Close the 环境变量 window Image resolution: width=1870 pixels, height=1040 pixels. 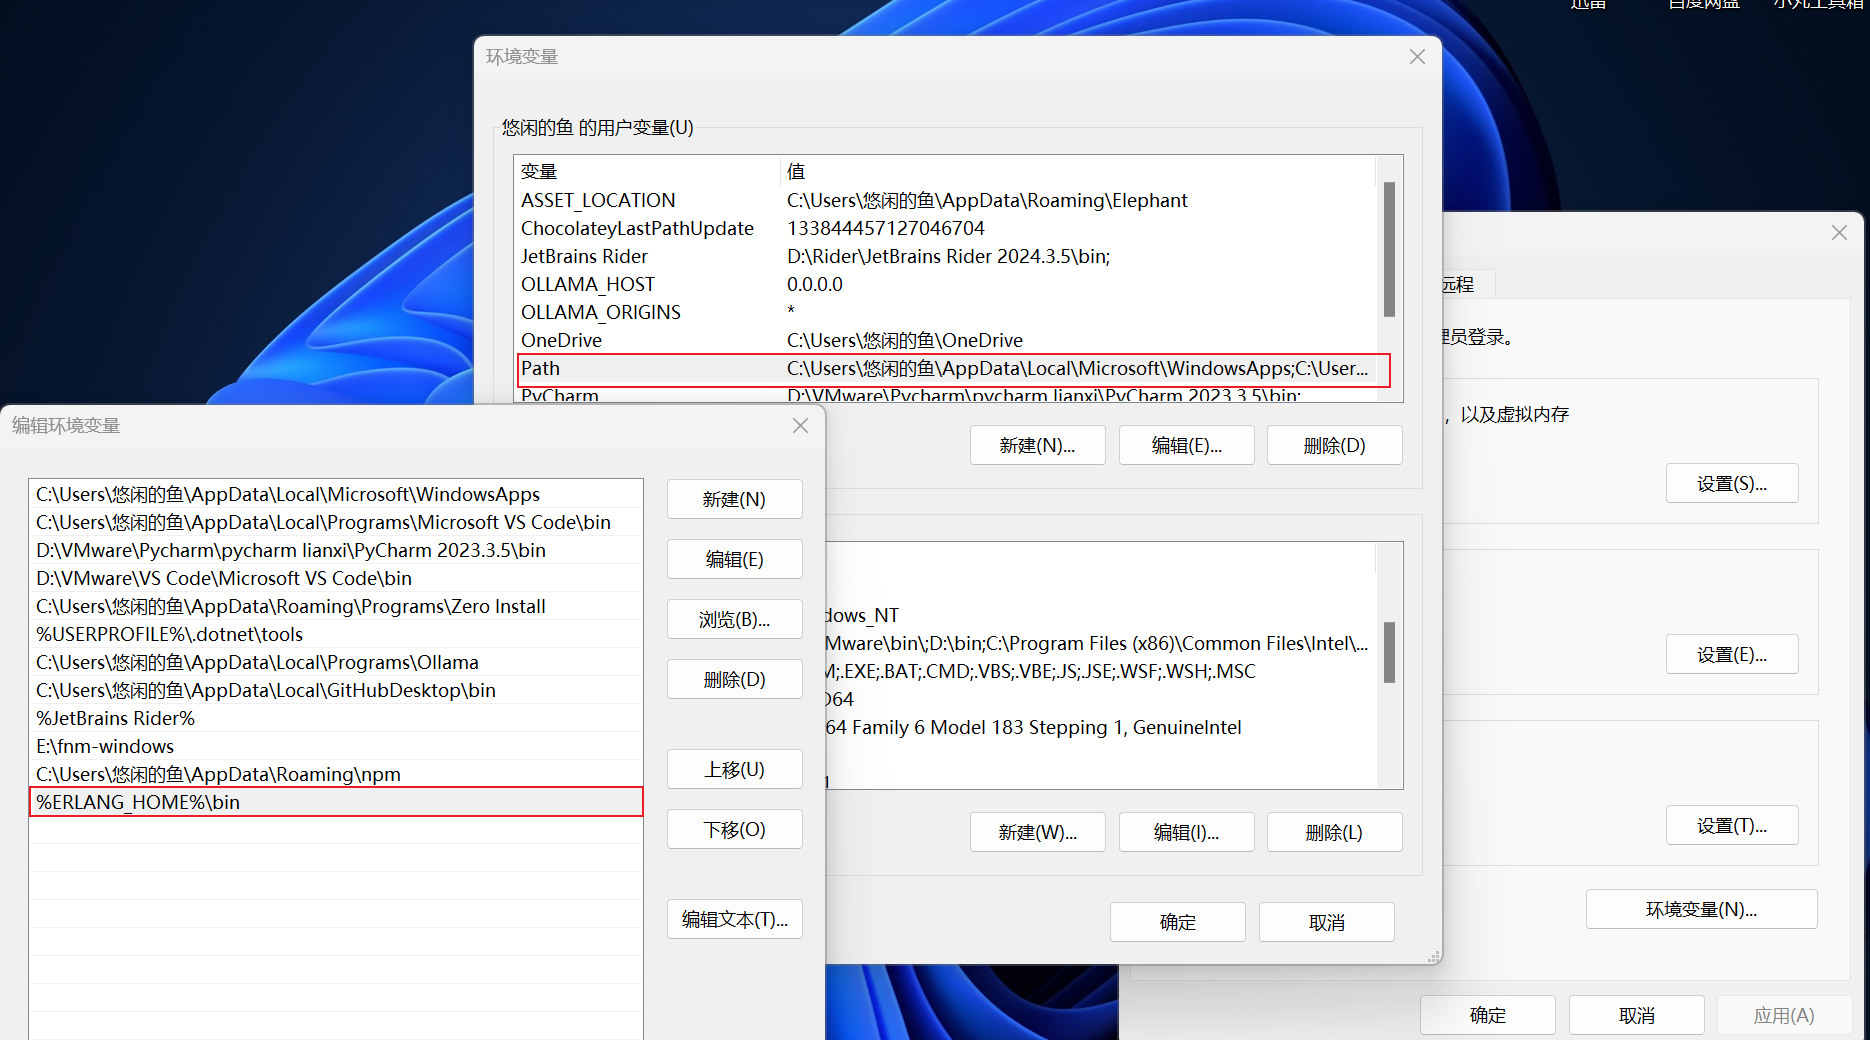(x=1417, y=57)
